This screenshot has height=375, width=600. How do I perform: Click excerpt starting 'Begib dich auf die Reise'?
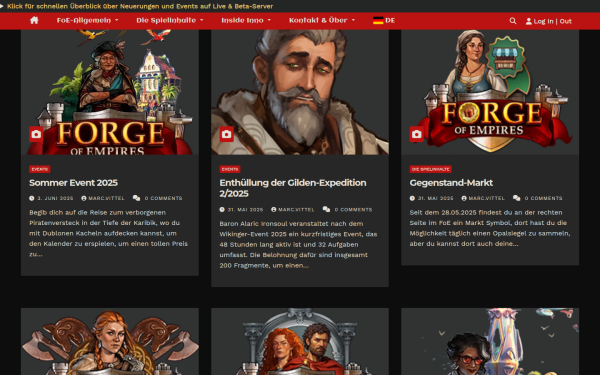tap(109, 233)
